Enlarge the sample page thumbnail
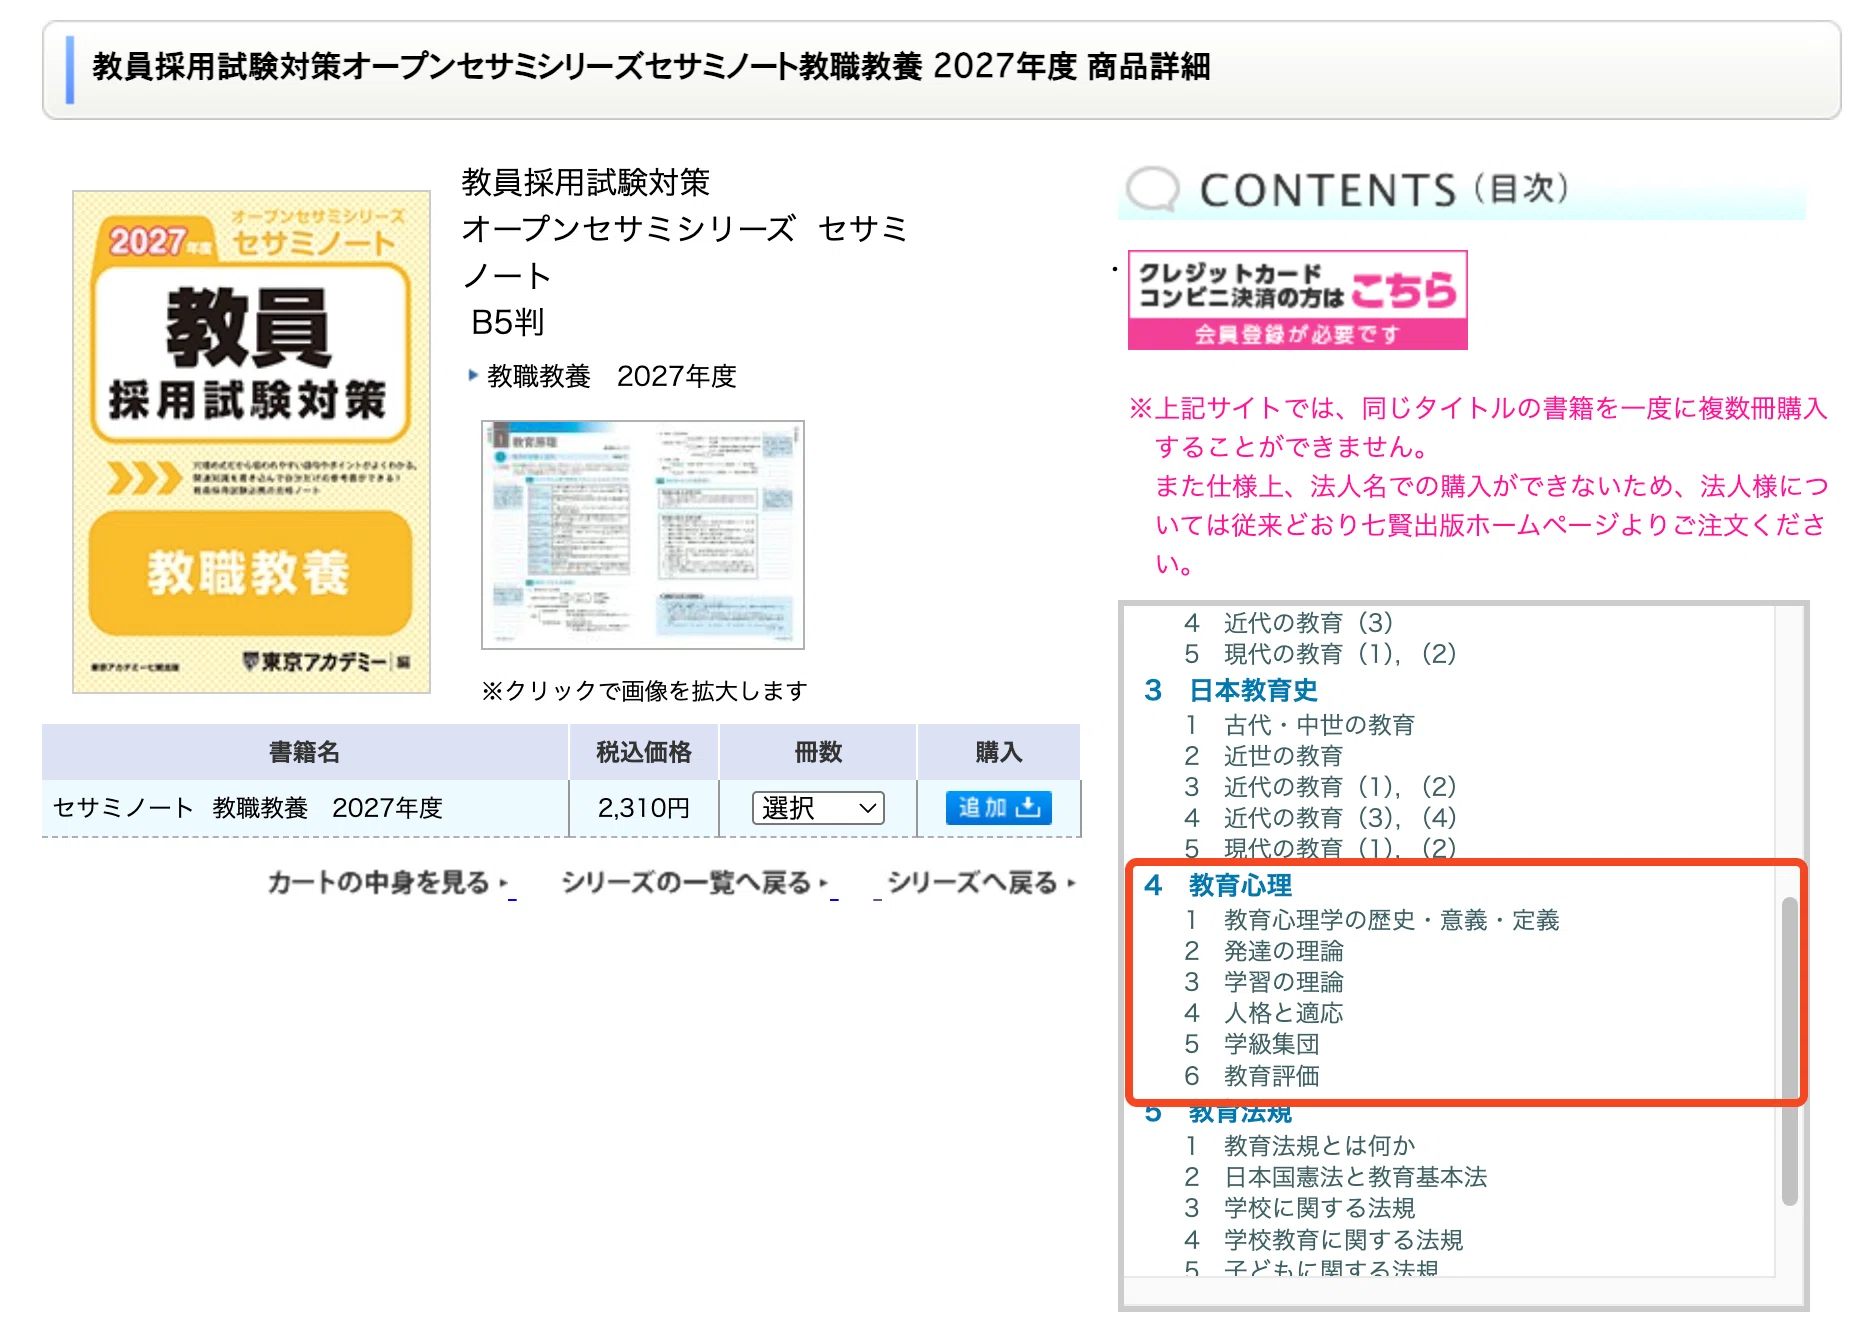This screenshot has height=1330, width=1850. [643, 535]
